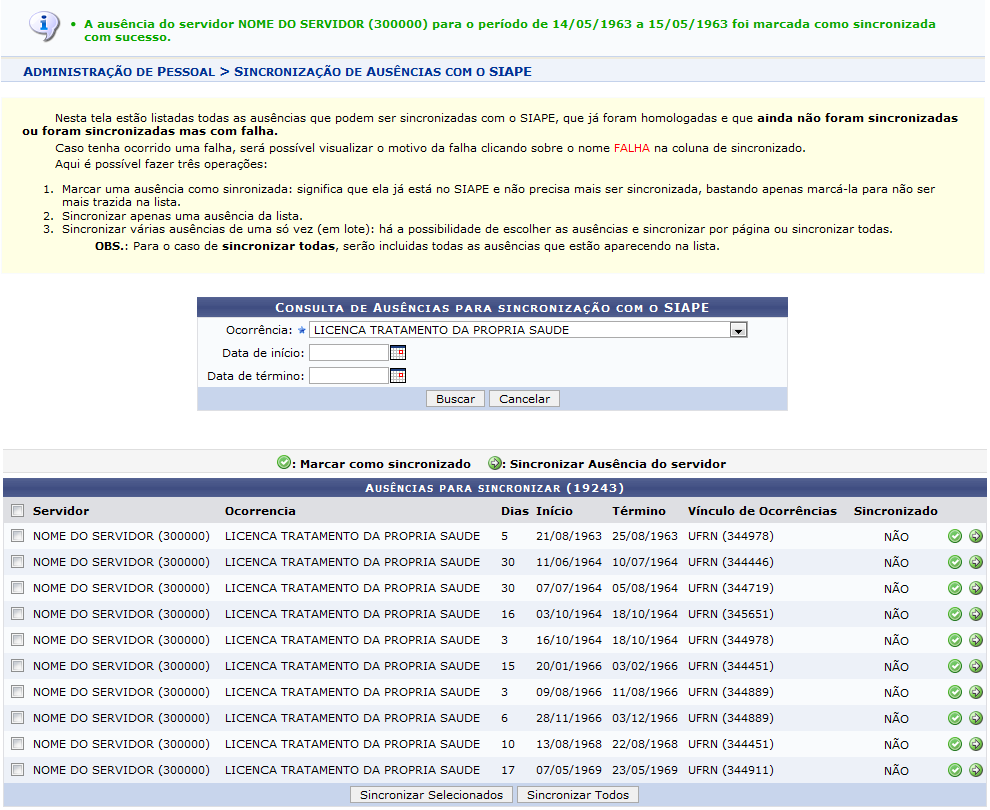Open calendar picker for Data de término
The height and width of the screenshot is (810, 990).
coord(398,376)
